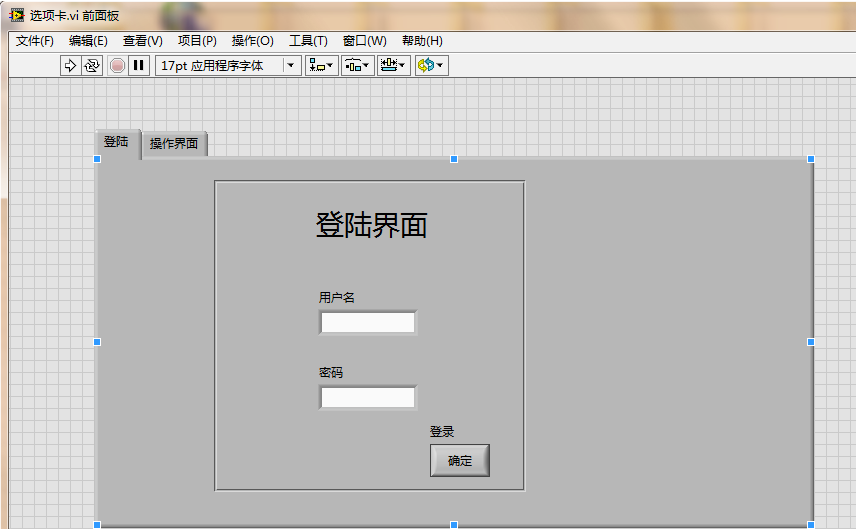Expand the 17pt application font dropdown
This screenshot has width=856, height=529.
click(291, 66)
